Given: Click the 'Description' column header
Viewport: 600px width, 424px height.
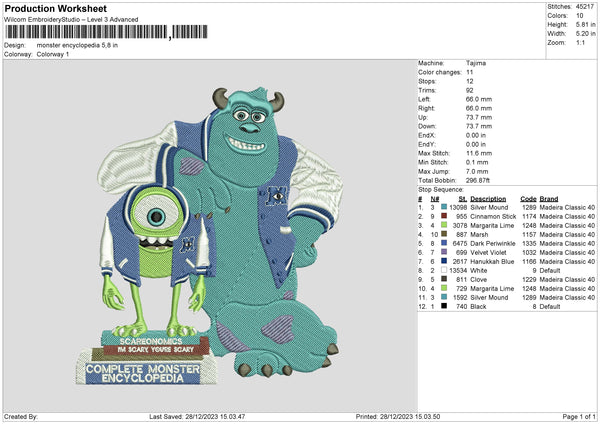Looking at the screenshot, I should 488,199.
